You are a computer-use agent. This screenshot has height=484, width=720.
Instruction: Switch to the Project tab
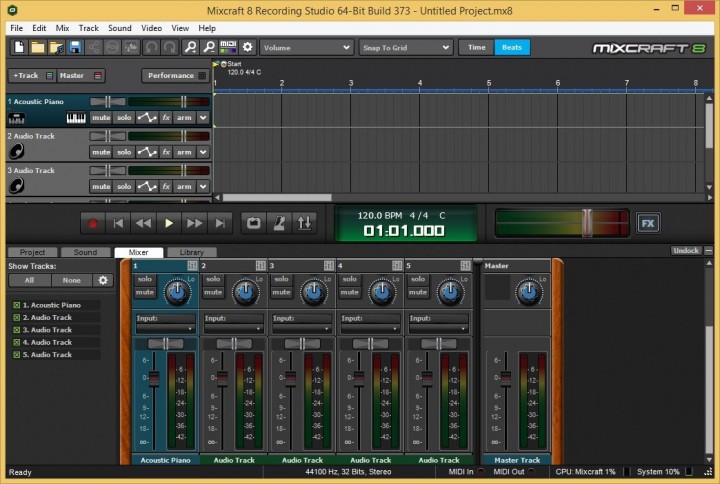click(x=32, y=252)
